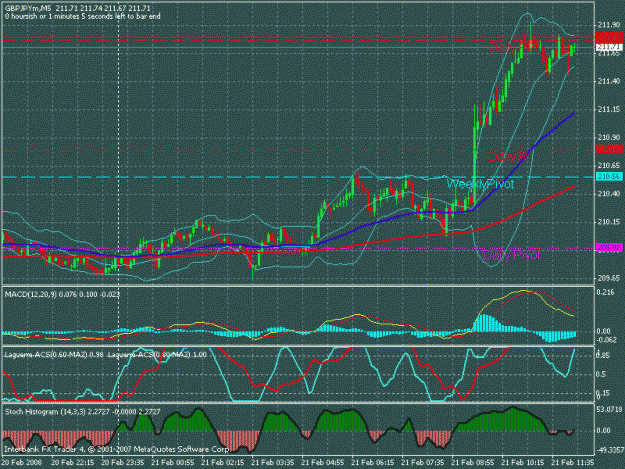Click the -0.062 value on MACD scale
Image resolution: width=625 pixels, height=469 pixels.
click(606, 340)
